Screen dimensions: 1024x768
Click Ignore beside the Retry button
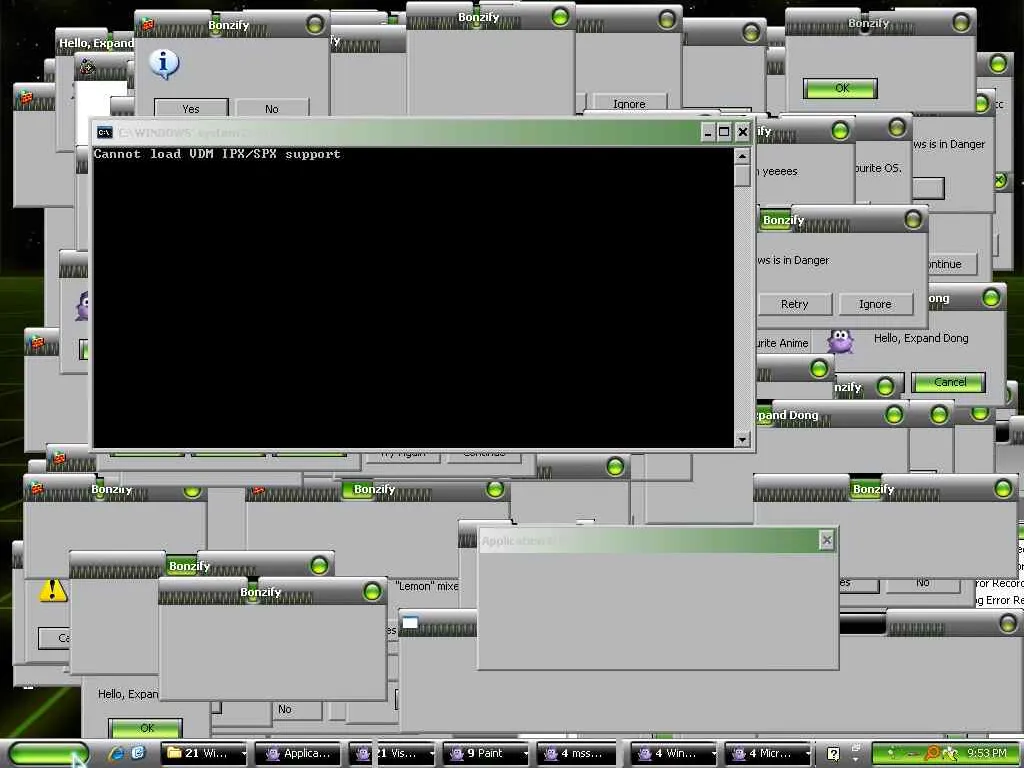[875, 304]
